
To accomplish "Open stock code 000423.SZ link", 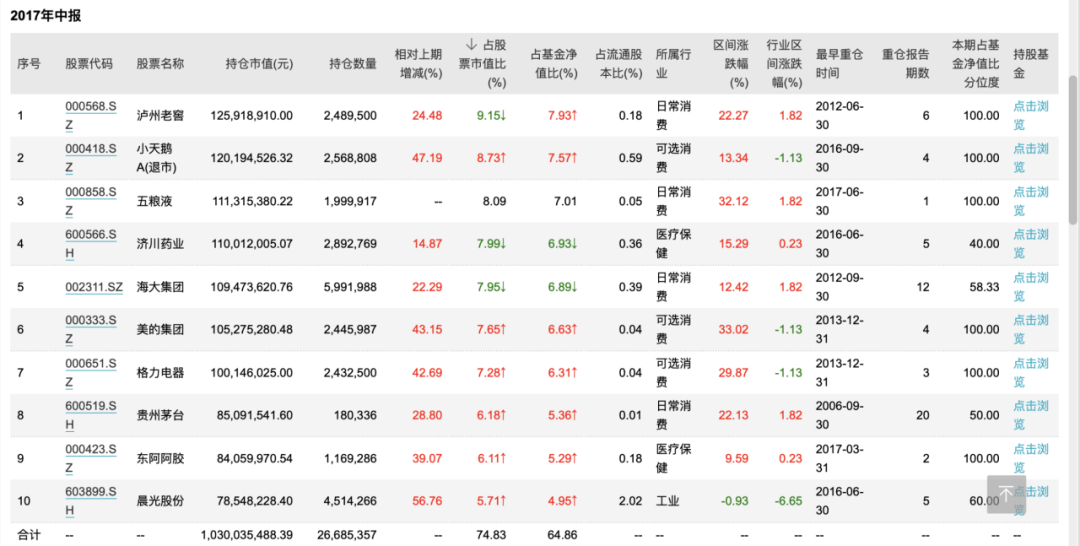I will click(x=91, y=458).
